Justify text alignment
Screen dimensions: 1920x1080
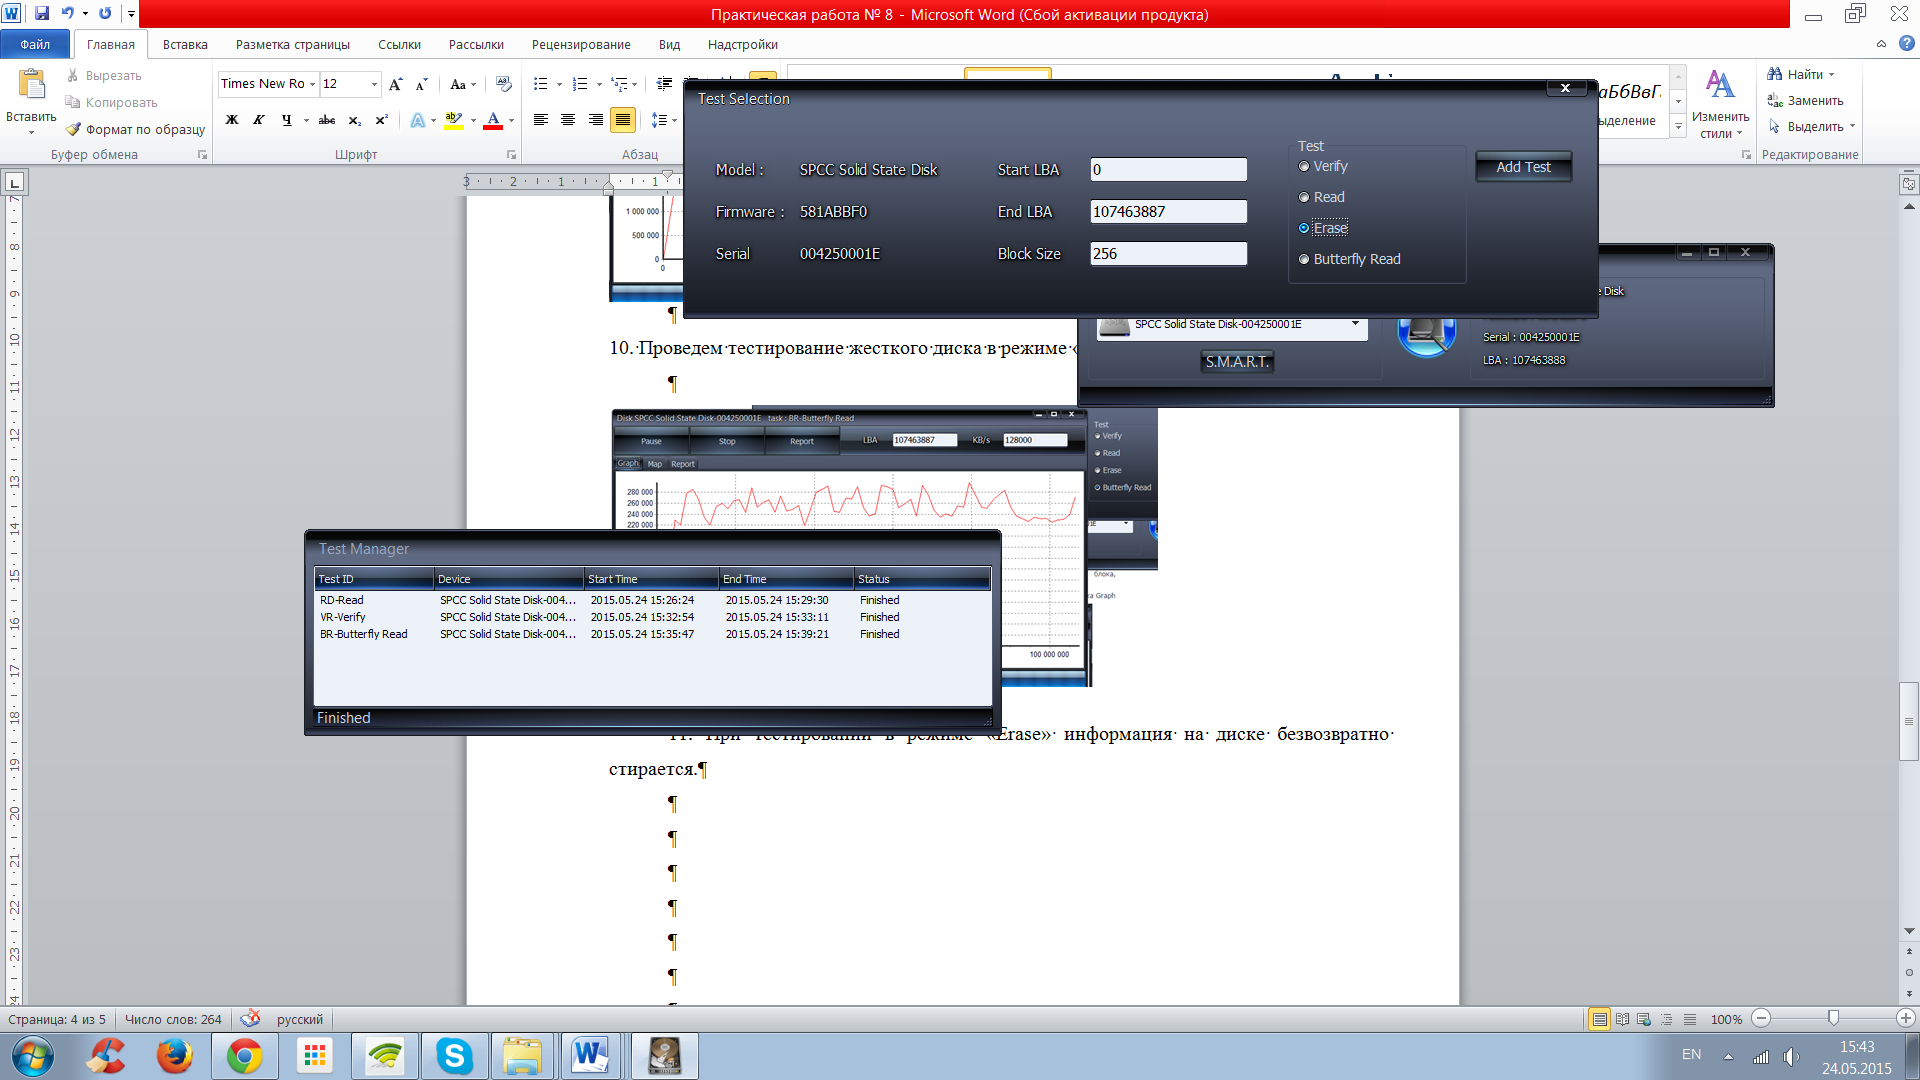pos(623,120)
